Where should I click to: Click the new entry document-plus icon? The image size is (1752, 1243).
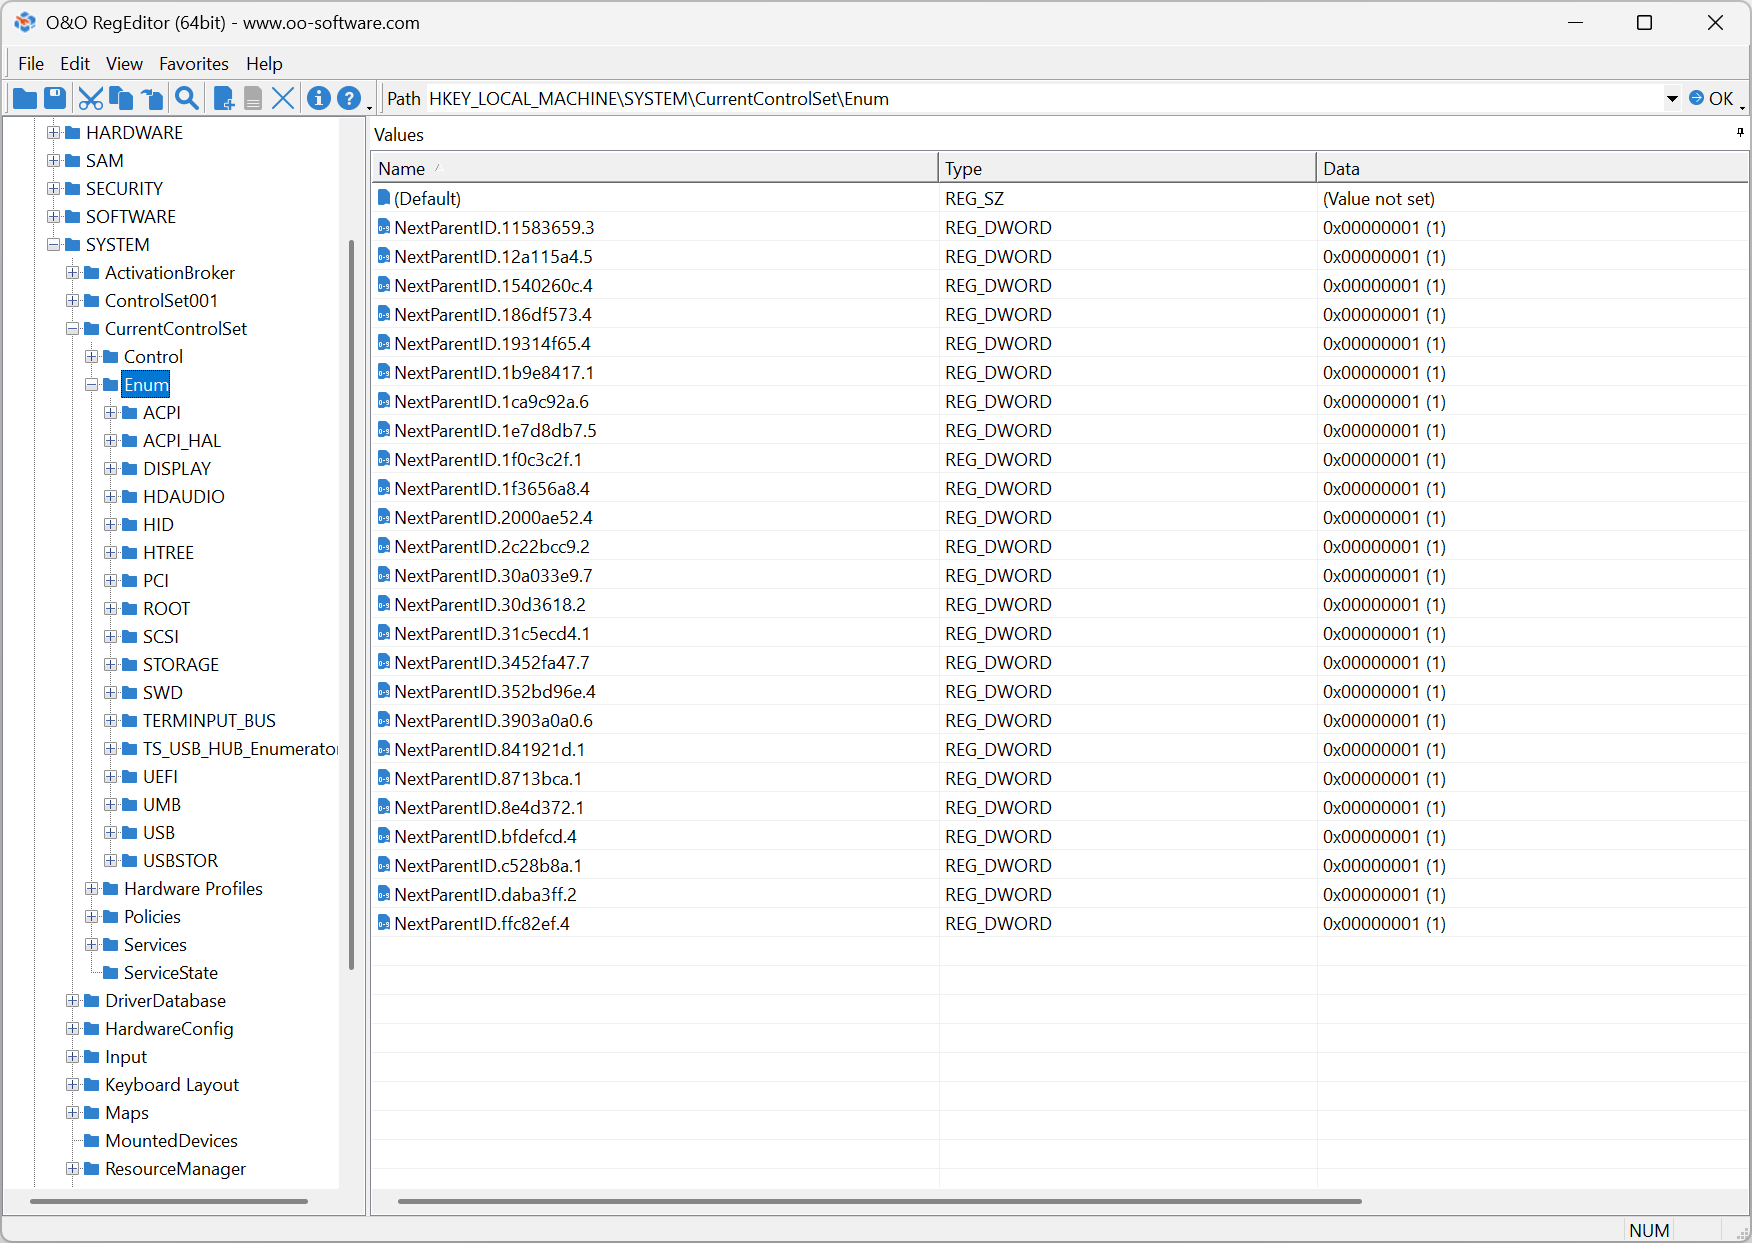click(224, 98)
